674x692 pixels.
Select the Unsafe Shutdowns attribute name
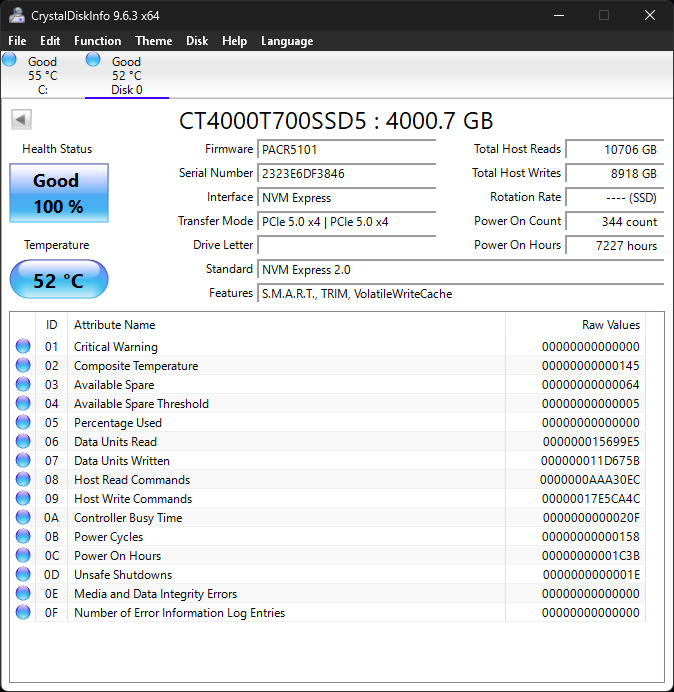(x=123, y=575)
